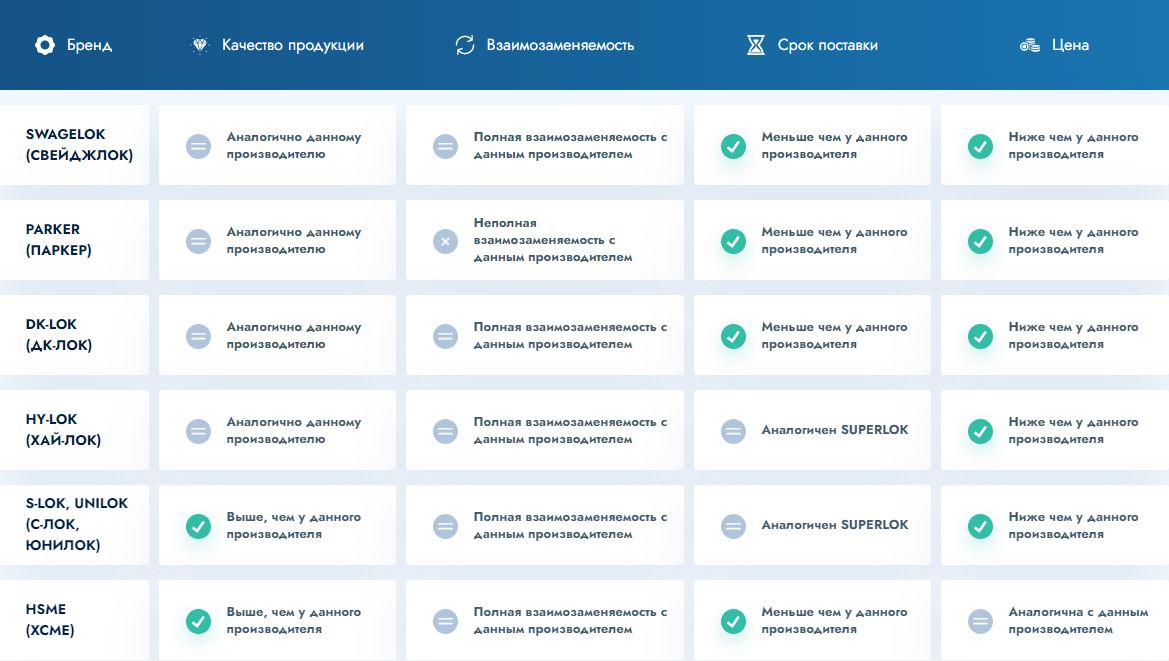Screen dimensions: 1169x661
Task: Click the green check in S-LOK quality cell
Action: (198, 526)
